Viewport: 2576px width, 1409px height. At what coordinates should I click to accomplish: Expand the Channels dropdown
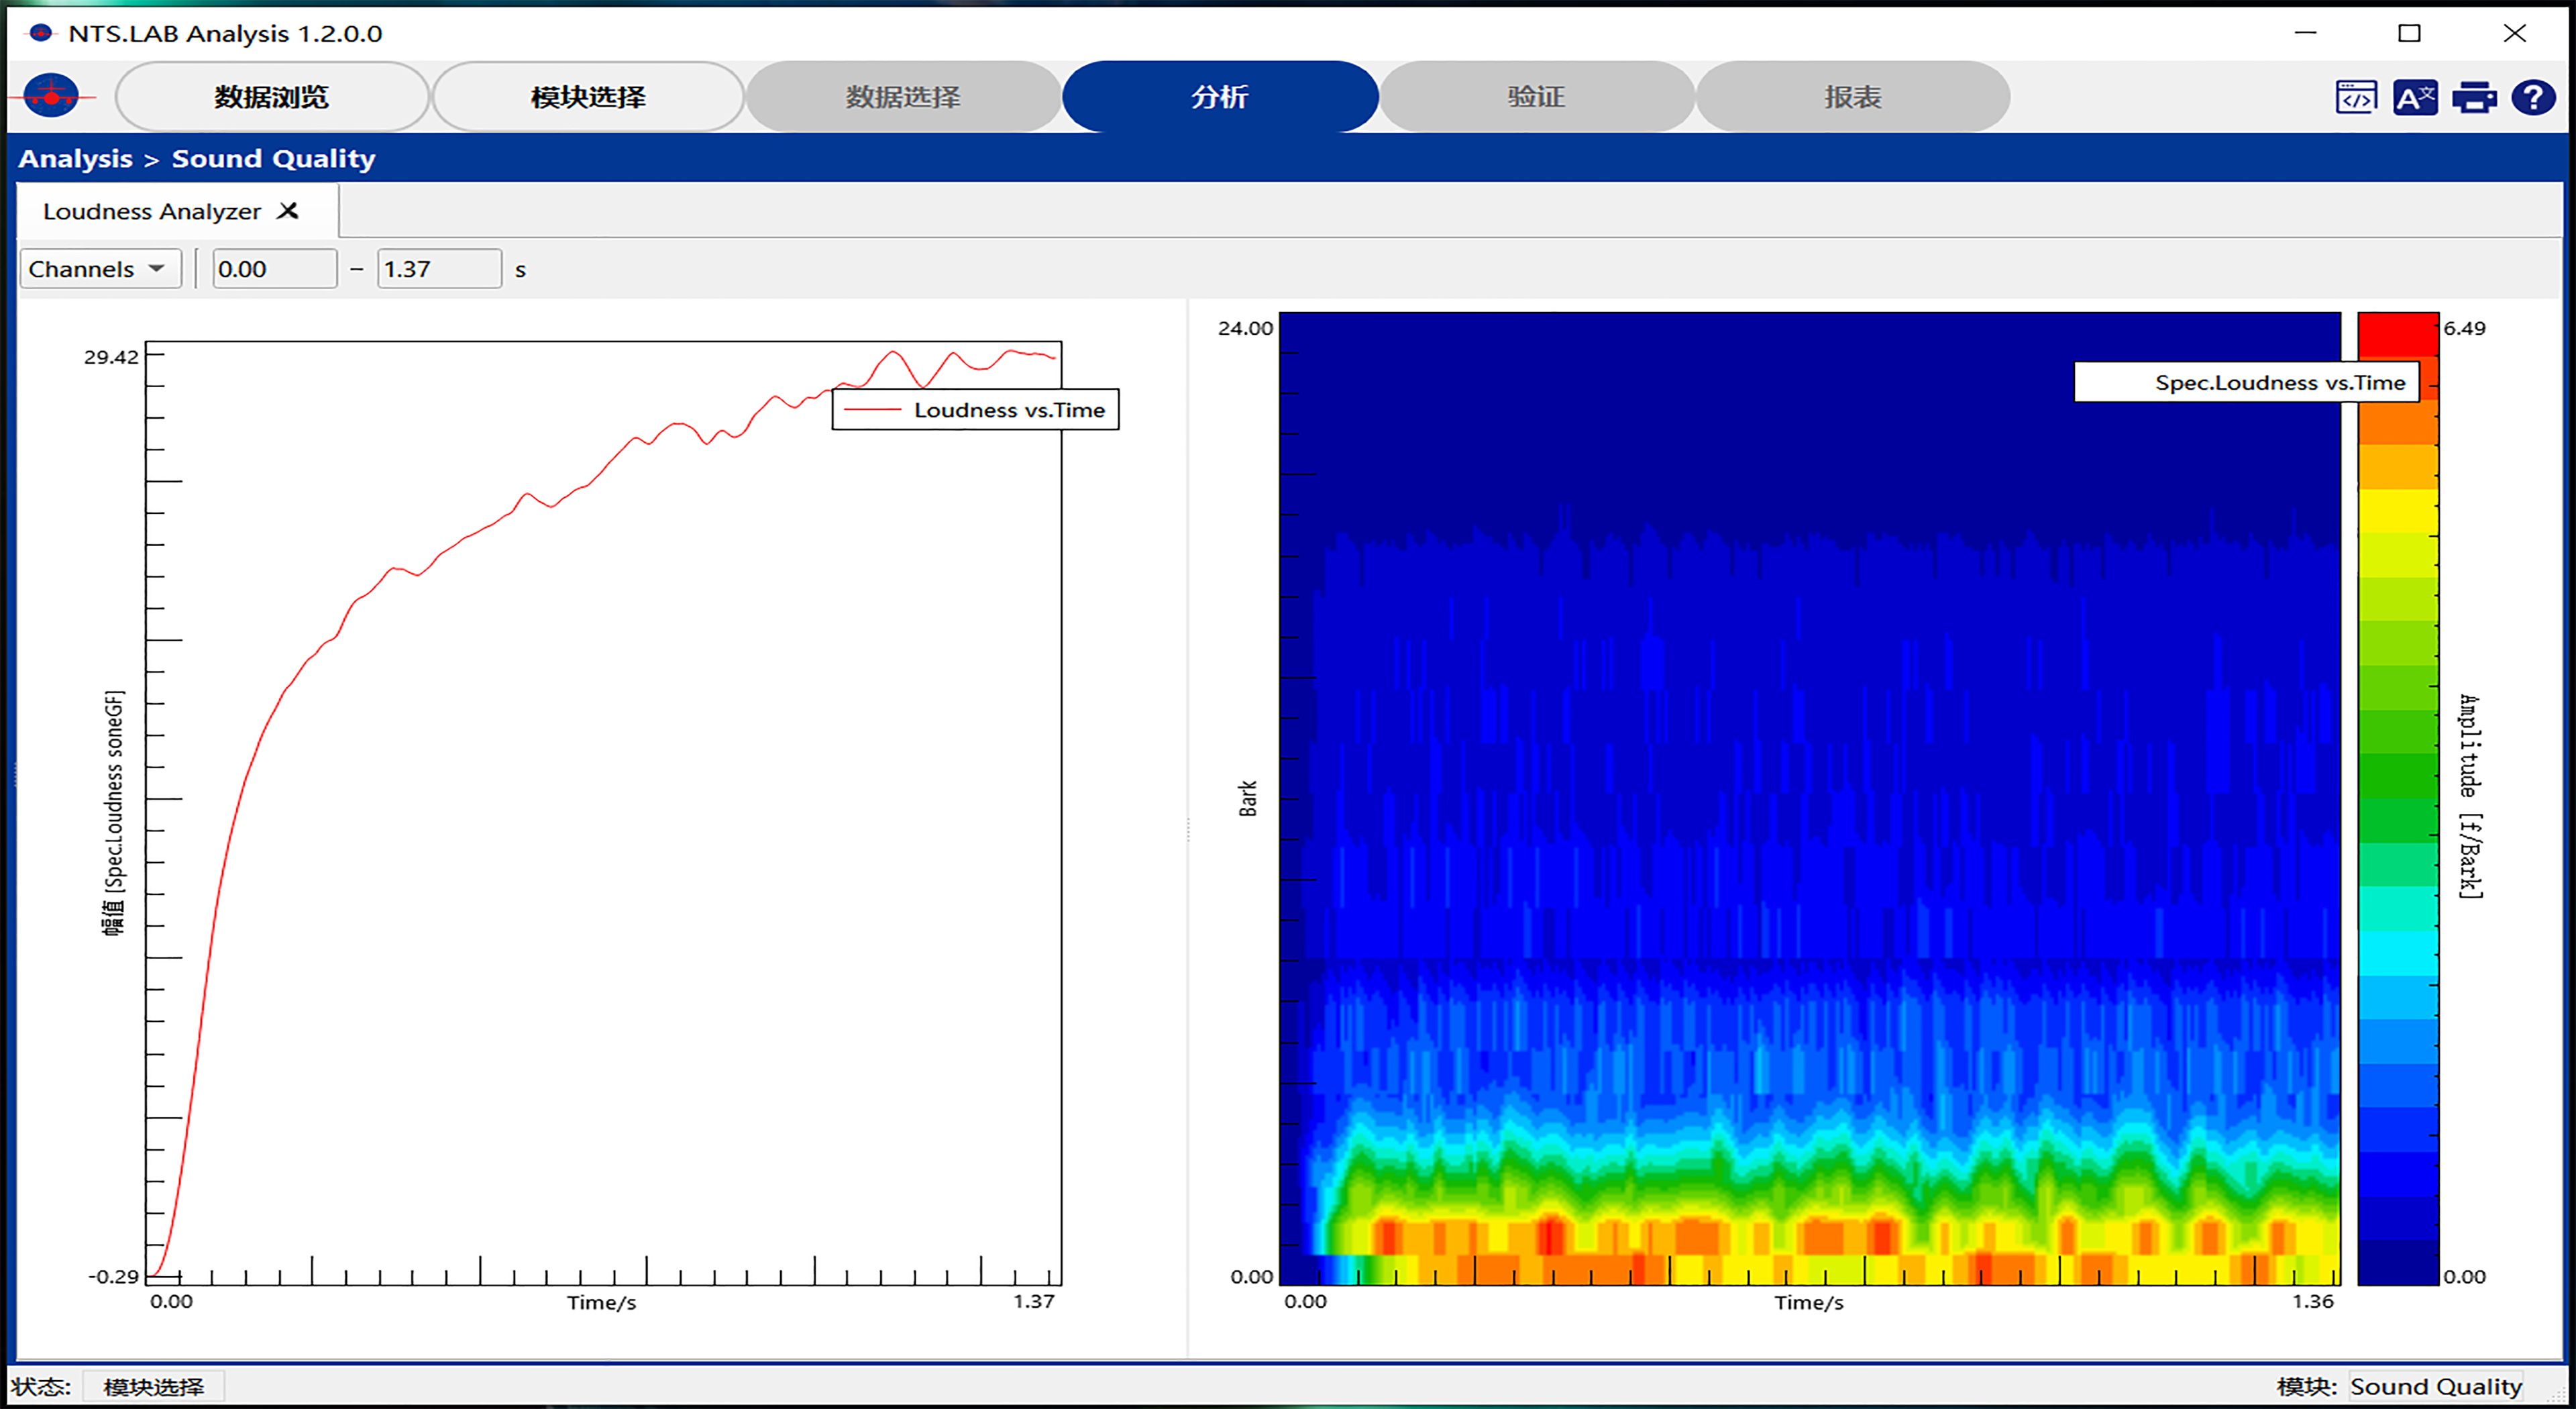tap(99, 269)
